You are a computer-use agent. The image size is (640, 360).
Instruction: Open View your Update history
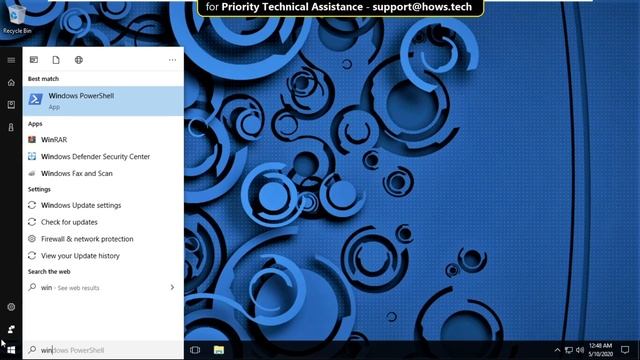[x=103, y=256]
